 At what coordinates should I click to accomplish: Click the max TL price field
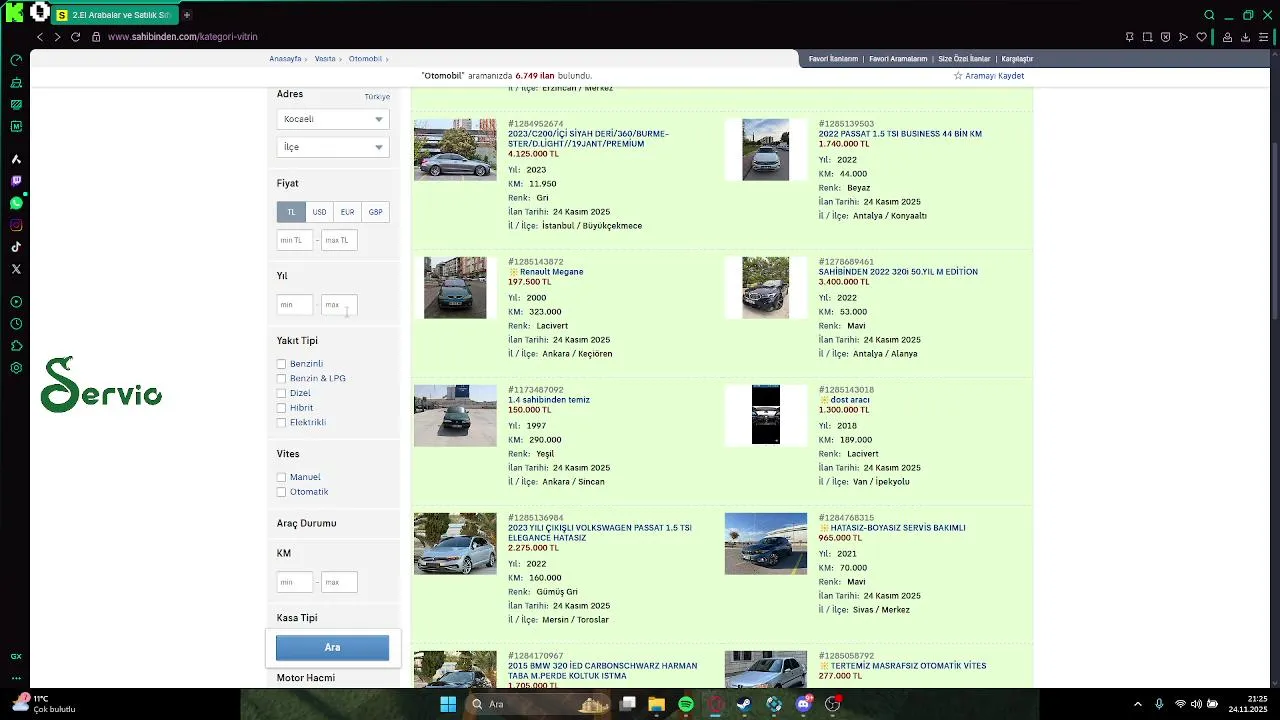[339, 240]
